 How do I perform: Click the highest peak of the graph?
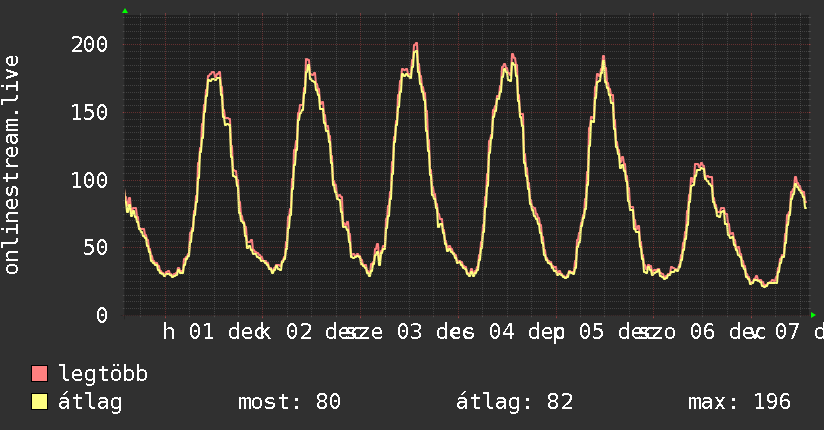click(x=415, y=44)
